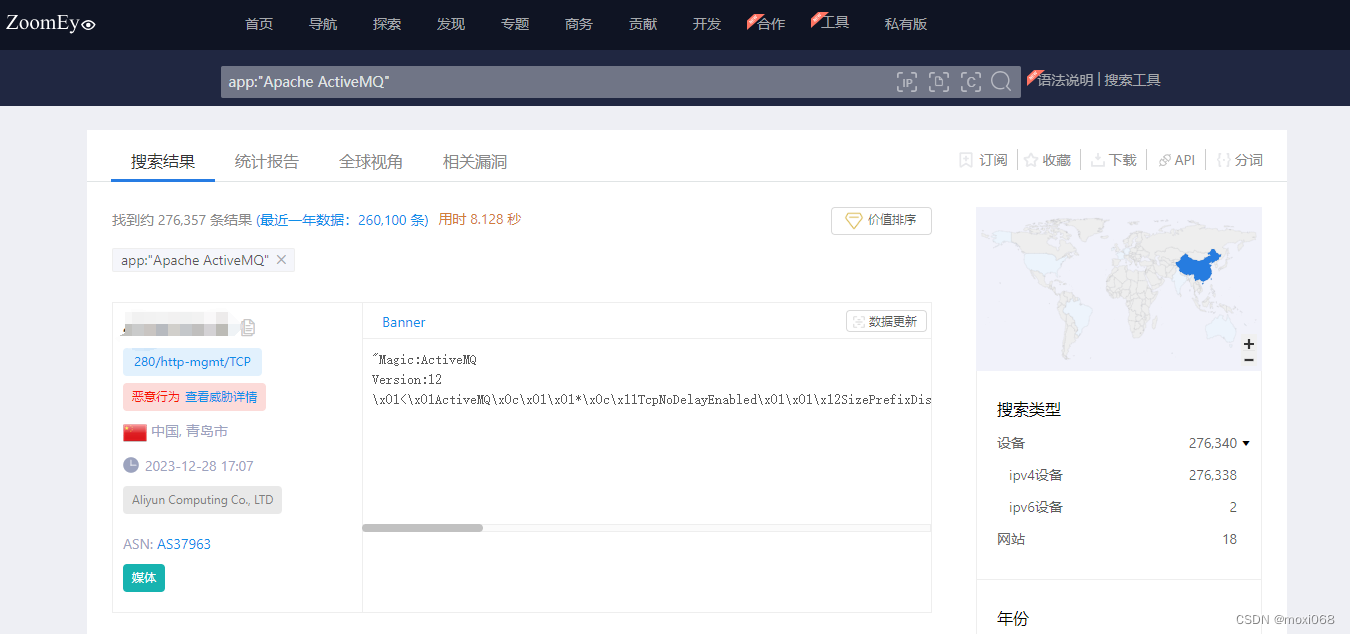The image size is (1350, 634).
Task: Open 首页 in top navigation
Action: point(259,24)
